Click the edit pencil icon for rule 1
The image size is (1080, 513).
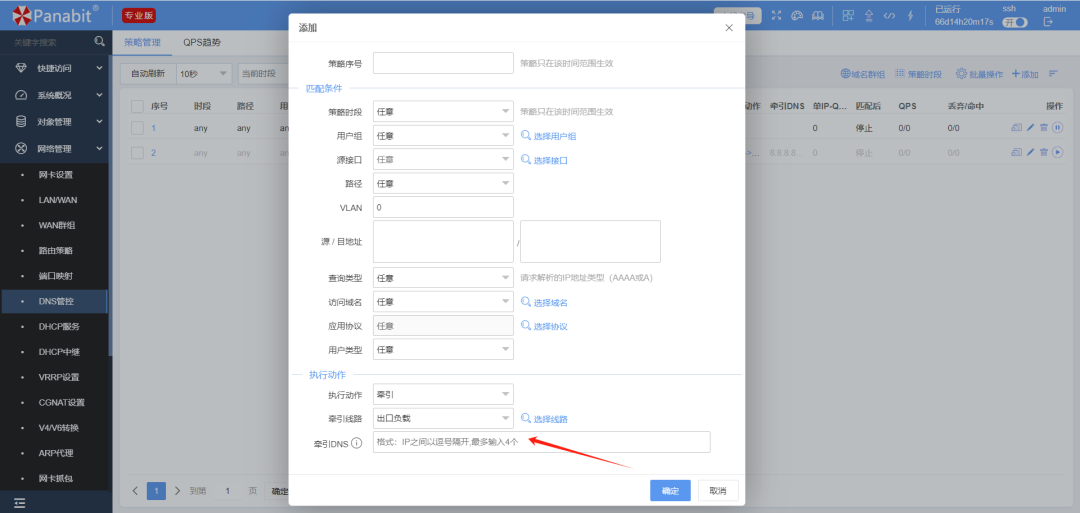[x=1031, y=128]
